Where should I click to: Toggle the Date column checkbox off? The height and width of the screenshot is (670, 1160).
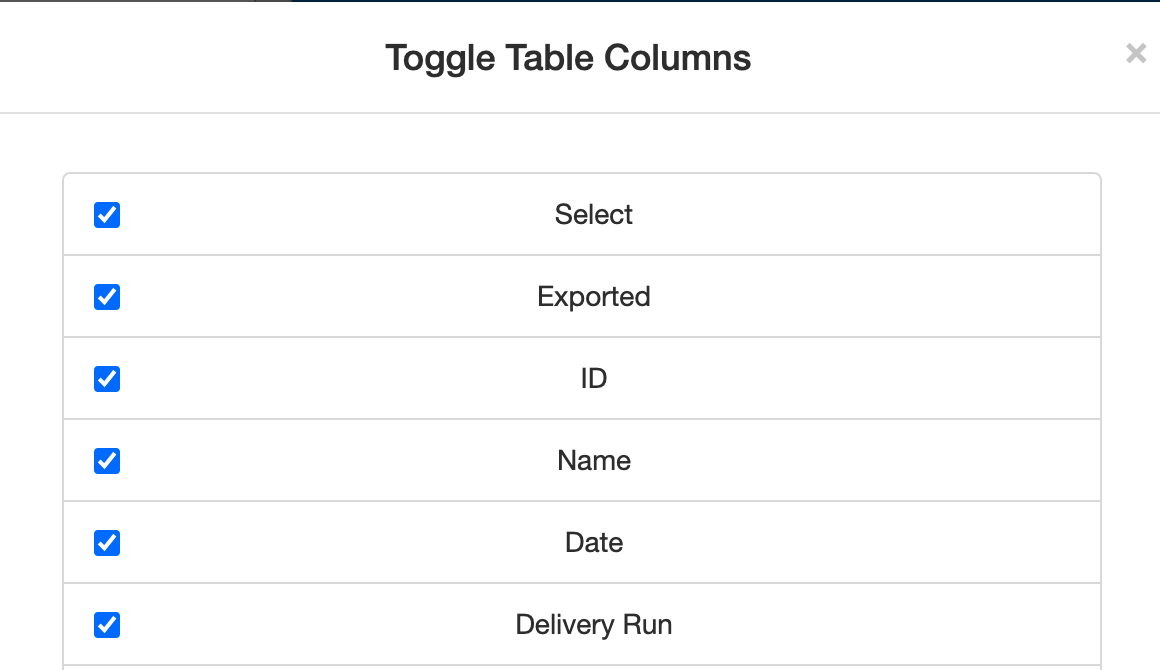coord(107,543)
